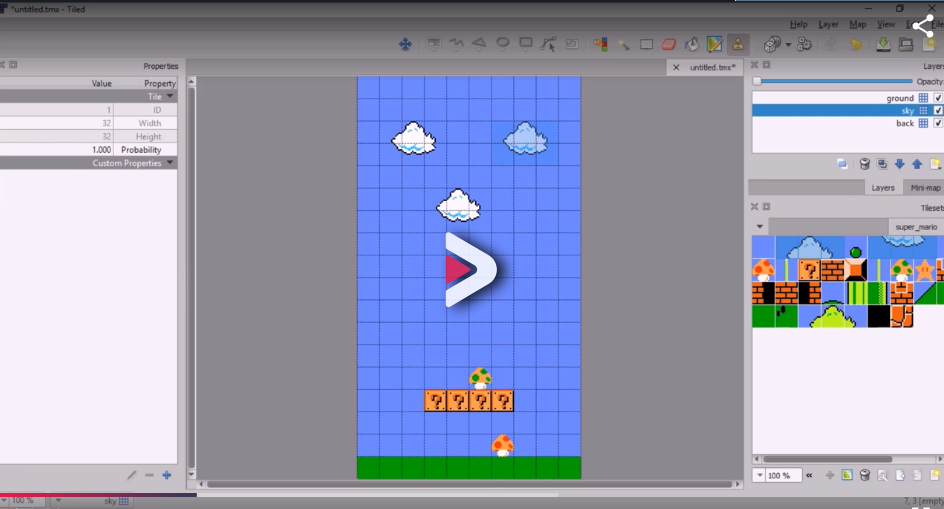This screenshot has width=944, height=509.
Task: Move selected layer down with blue arrow
Action: coord(899,164)
